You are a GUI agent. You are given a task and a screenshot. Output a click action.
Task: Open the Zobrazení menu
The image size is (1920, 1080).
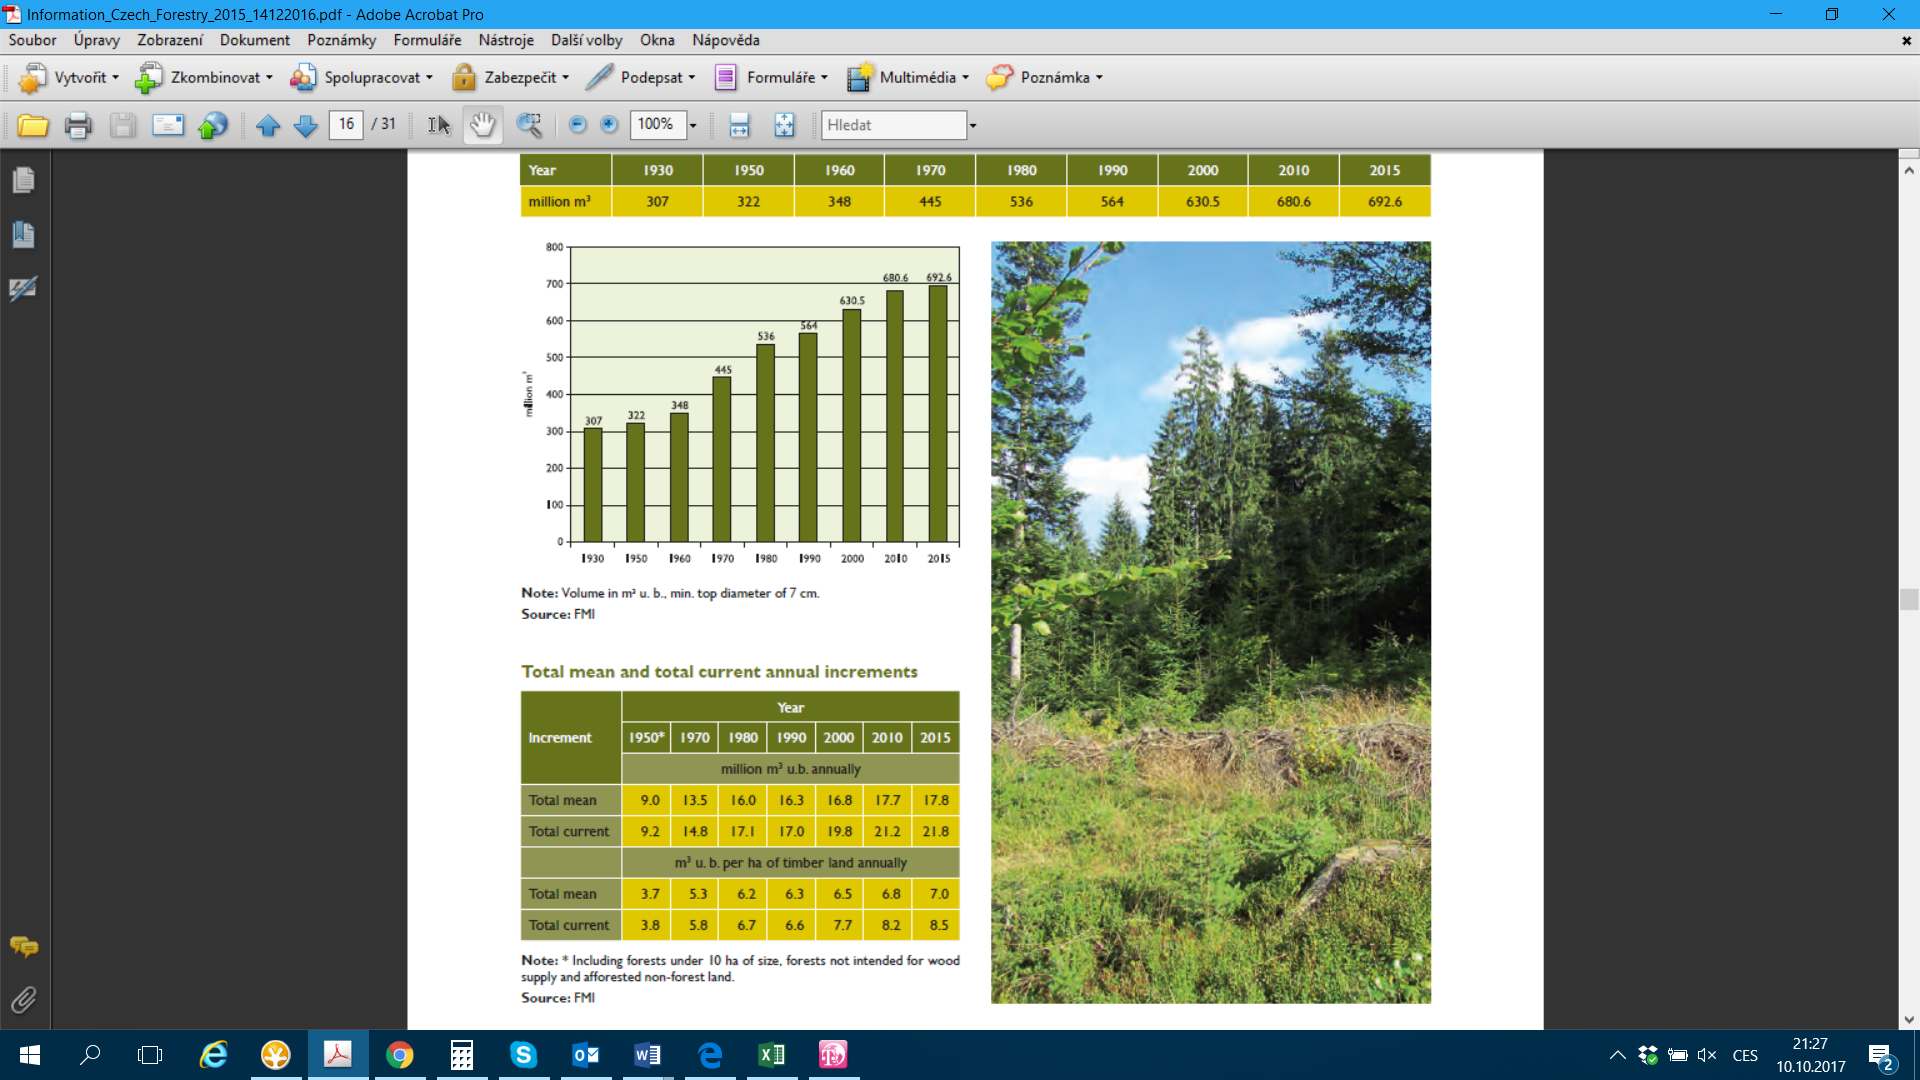[169, 40]
